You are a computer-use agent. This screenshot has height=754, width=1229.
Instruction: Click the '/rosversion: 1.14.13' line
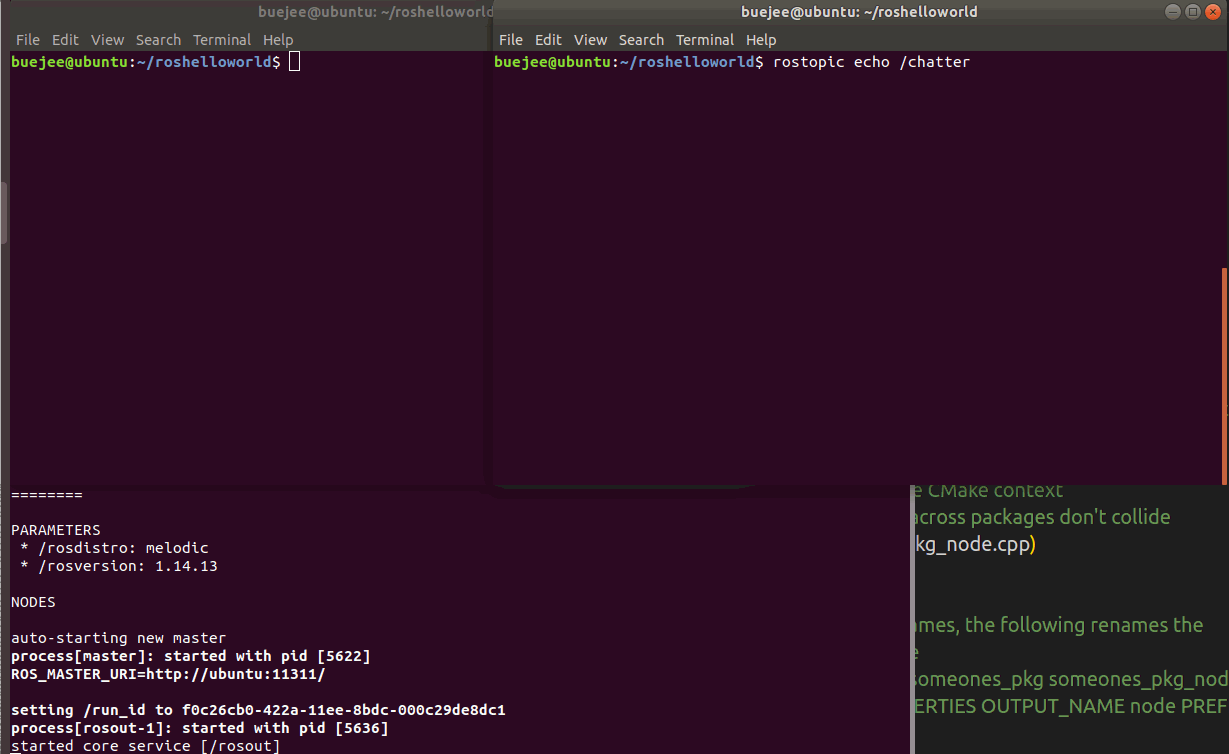(x=119, y=566)
